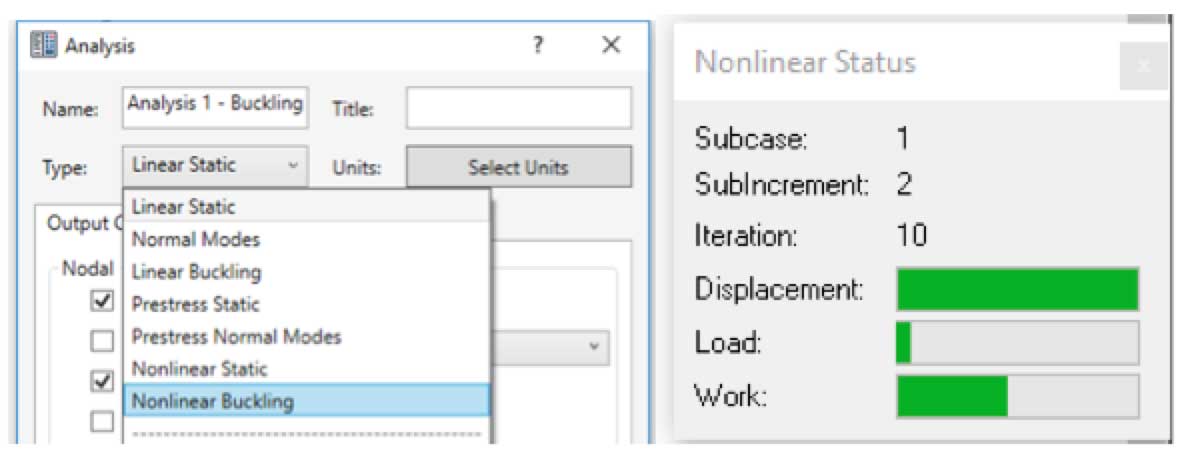Image resolution: width=1194 pixels, height=464 pixels.
Task: Click the help question mark button
Action: tap(538, 46)
